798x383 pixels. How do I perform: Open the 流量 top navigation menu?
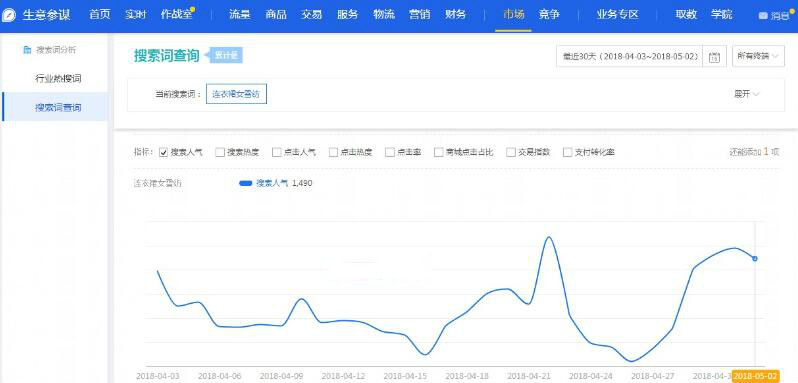point(240,15)
